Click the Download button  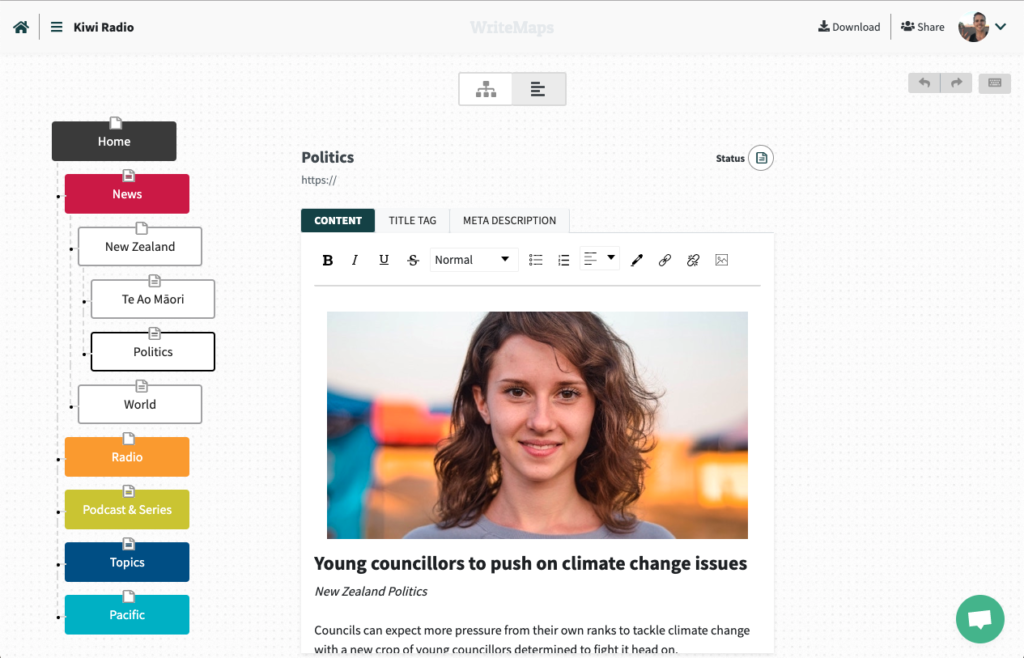[849, 27]
